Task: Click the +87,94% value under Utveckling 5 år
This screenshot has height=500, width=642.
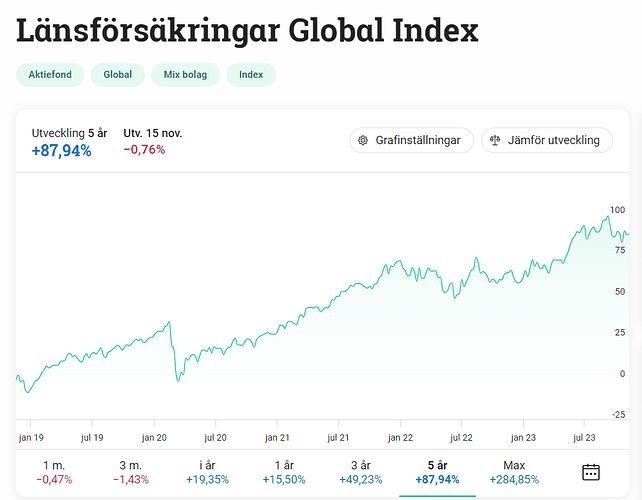Action: 60,151
